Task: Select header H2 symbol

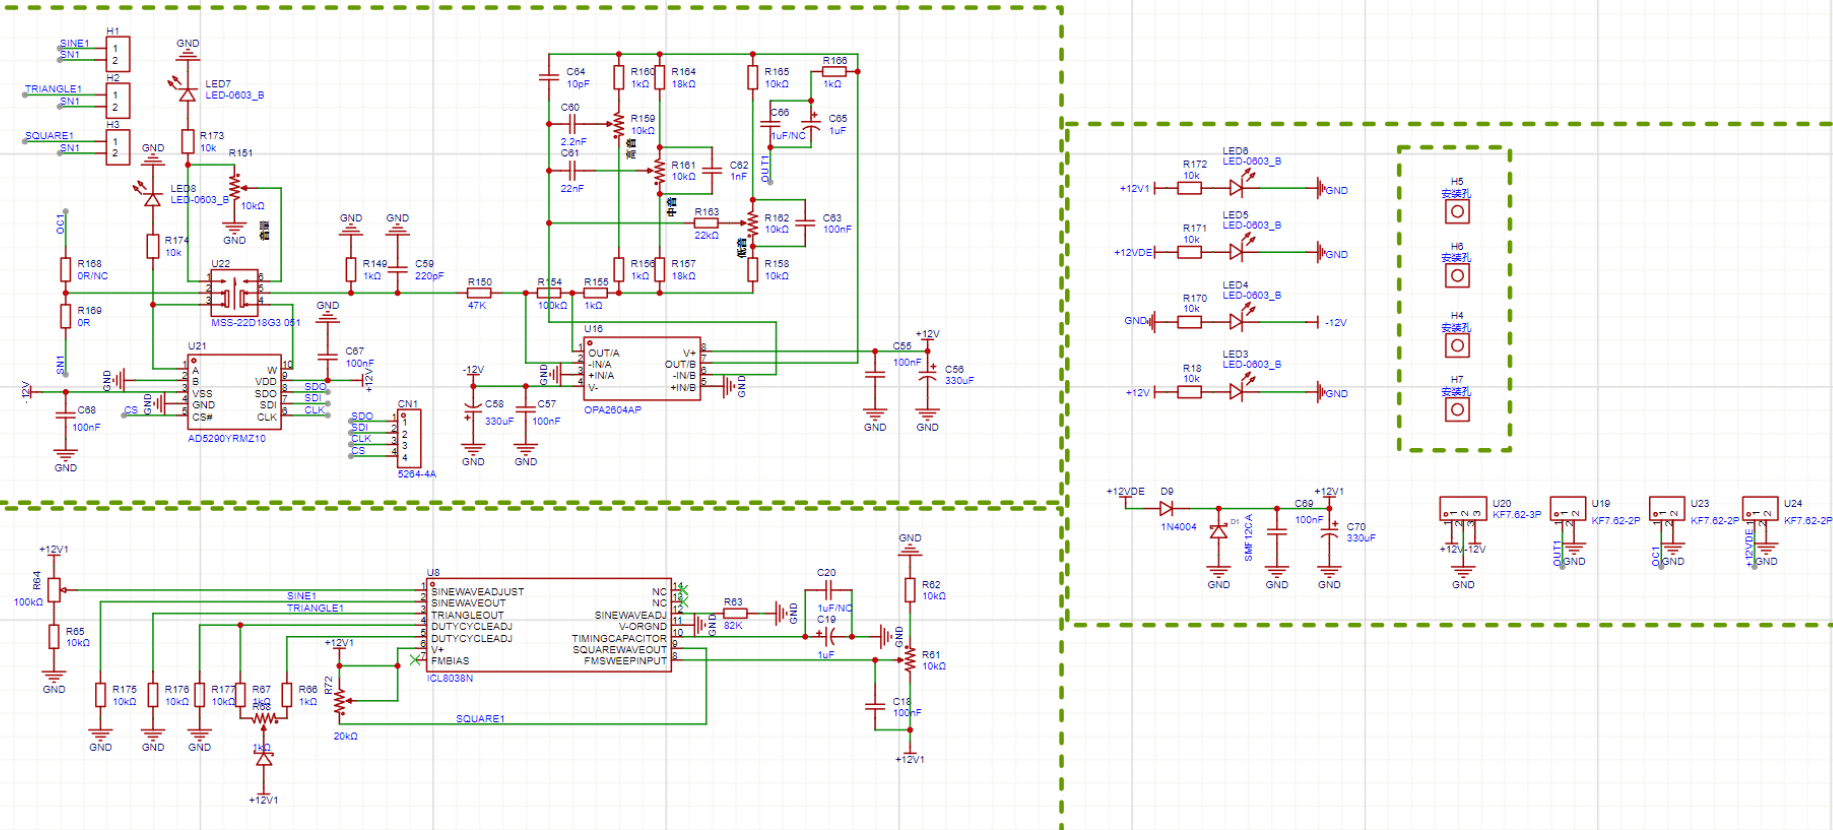Action: (x=118, y=101)
